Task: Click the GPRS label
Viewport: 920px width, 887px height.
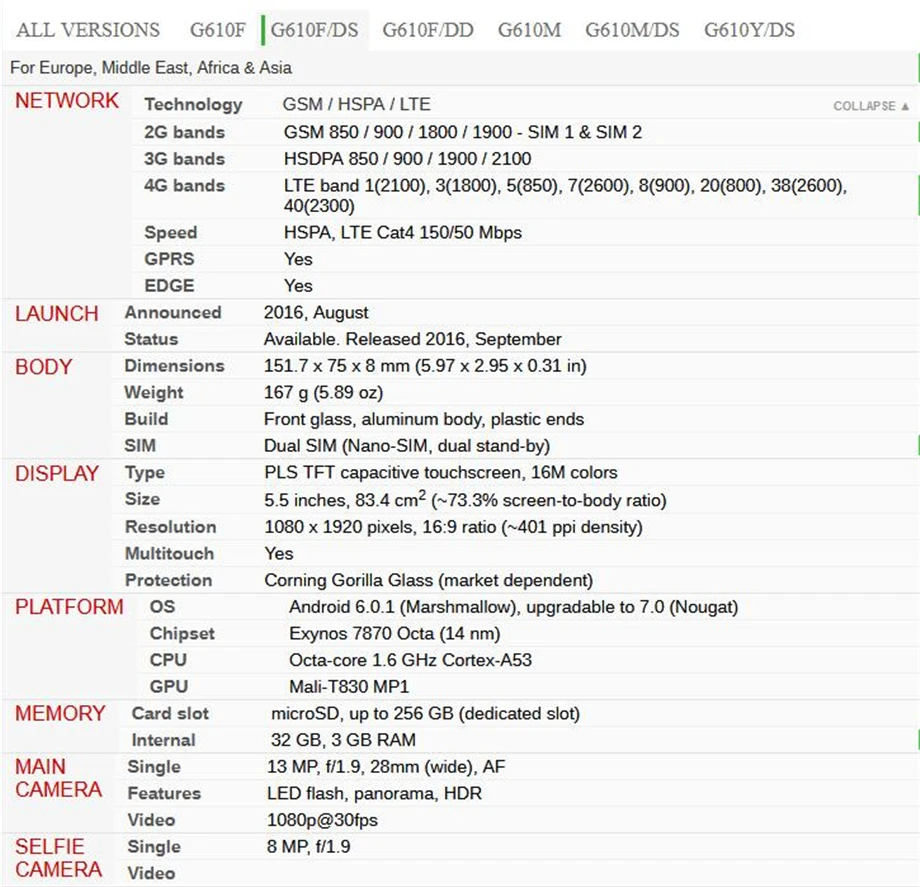Action: click(x=170, y=259)
